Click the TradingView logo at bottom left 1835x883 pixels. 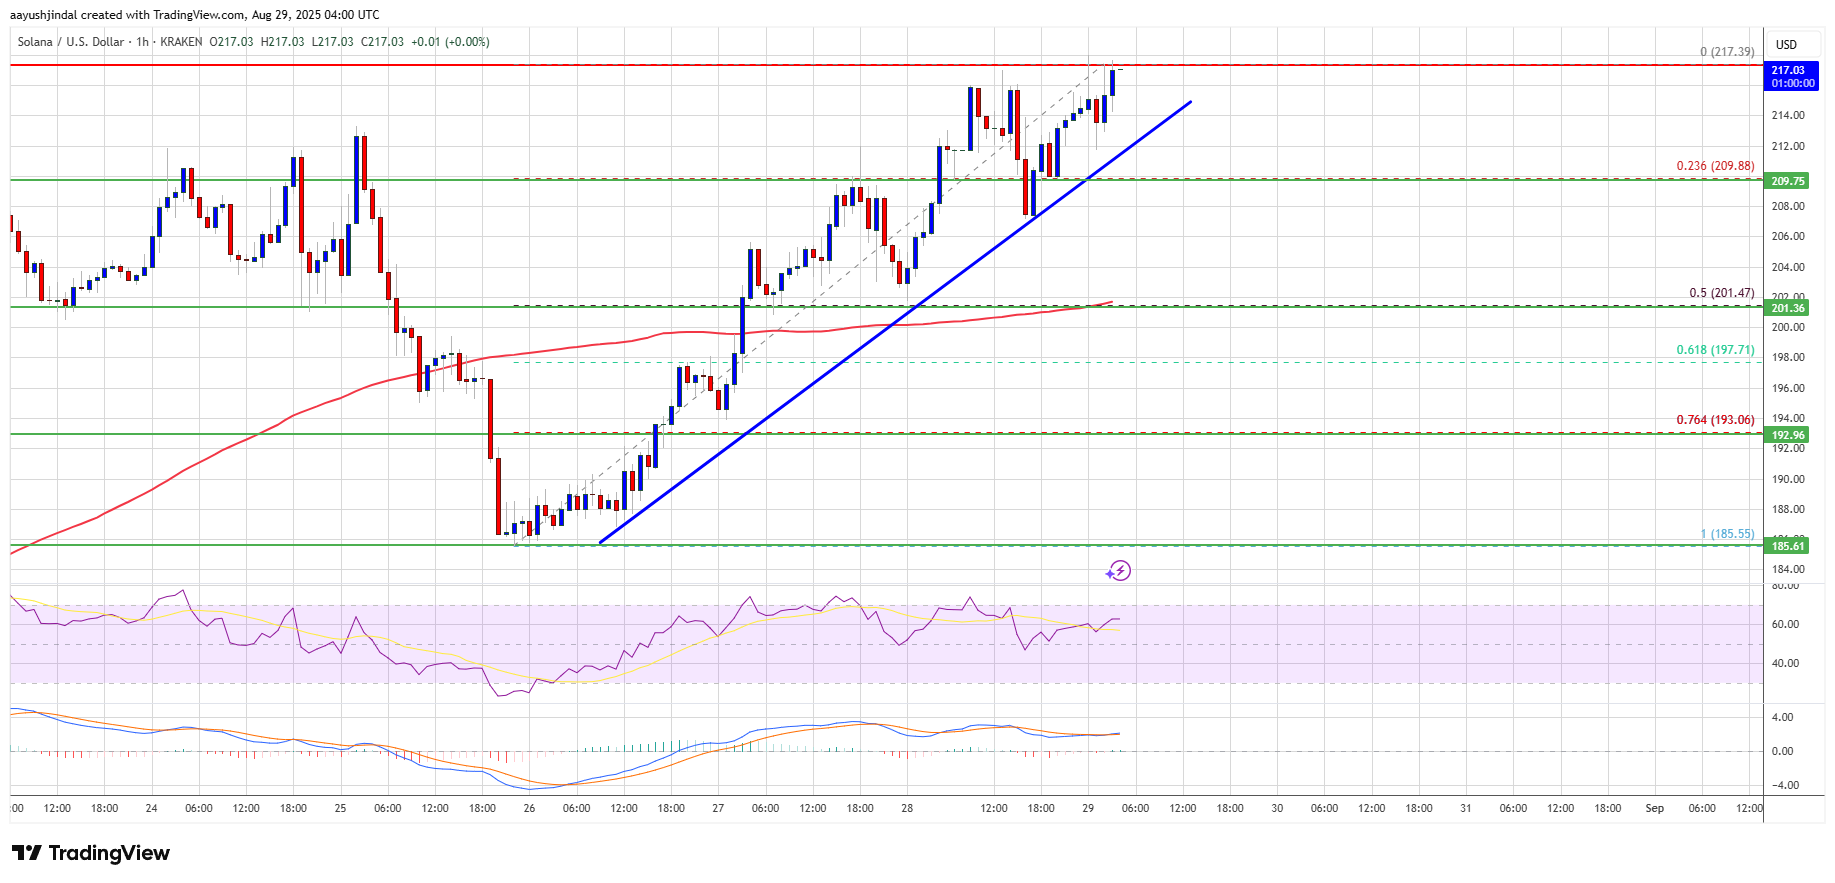point(91,853)
